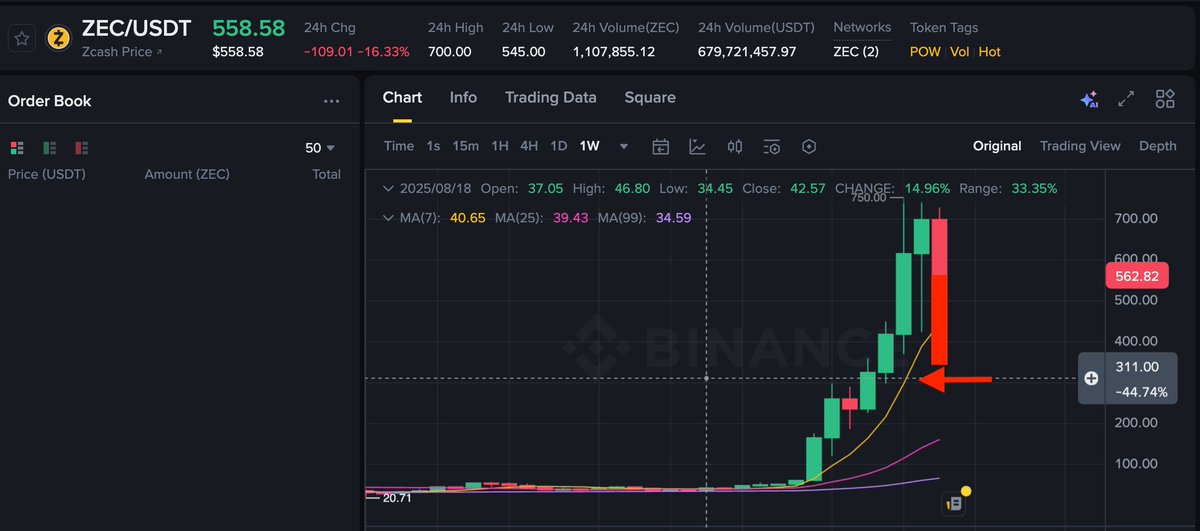Select the 1s interval

pos(433,146)
